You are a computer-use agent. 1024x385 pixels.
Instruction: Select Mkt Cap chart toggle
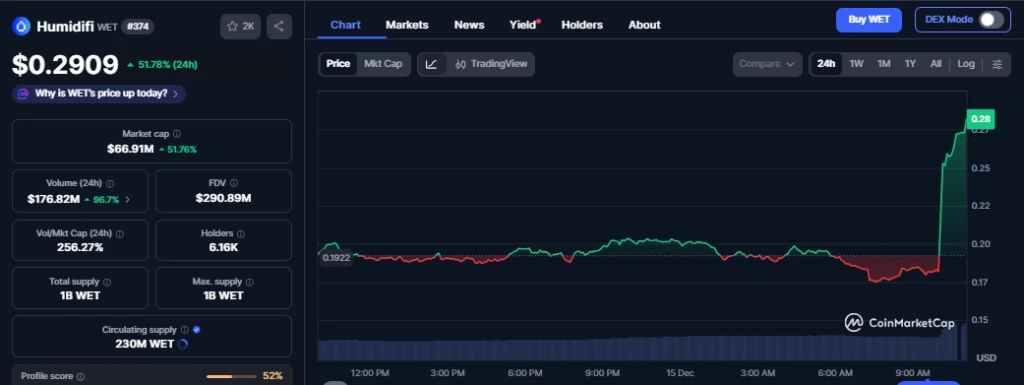pyautogui.click(x=383, y=64)
